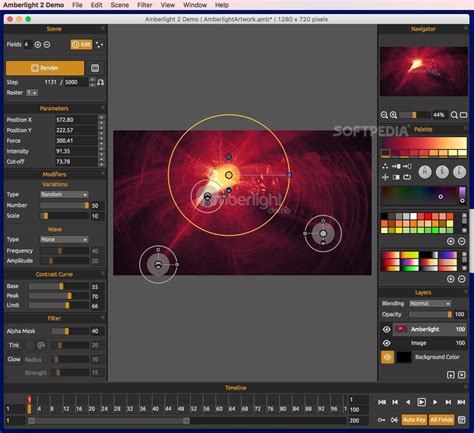Click the Render button
This screenshot has width=474, height=433.
tap(45, 68)
